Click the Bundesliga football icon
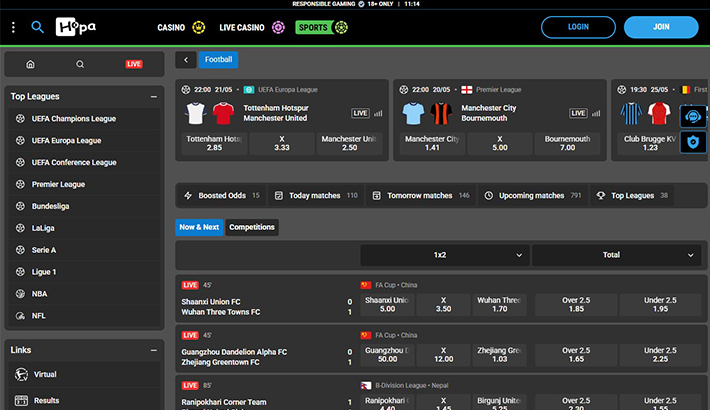The height and width of the screenshot is (410, 710). (20, 206)
